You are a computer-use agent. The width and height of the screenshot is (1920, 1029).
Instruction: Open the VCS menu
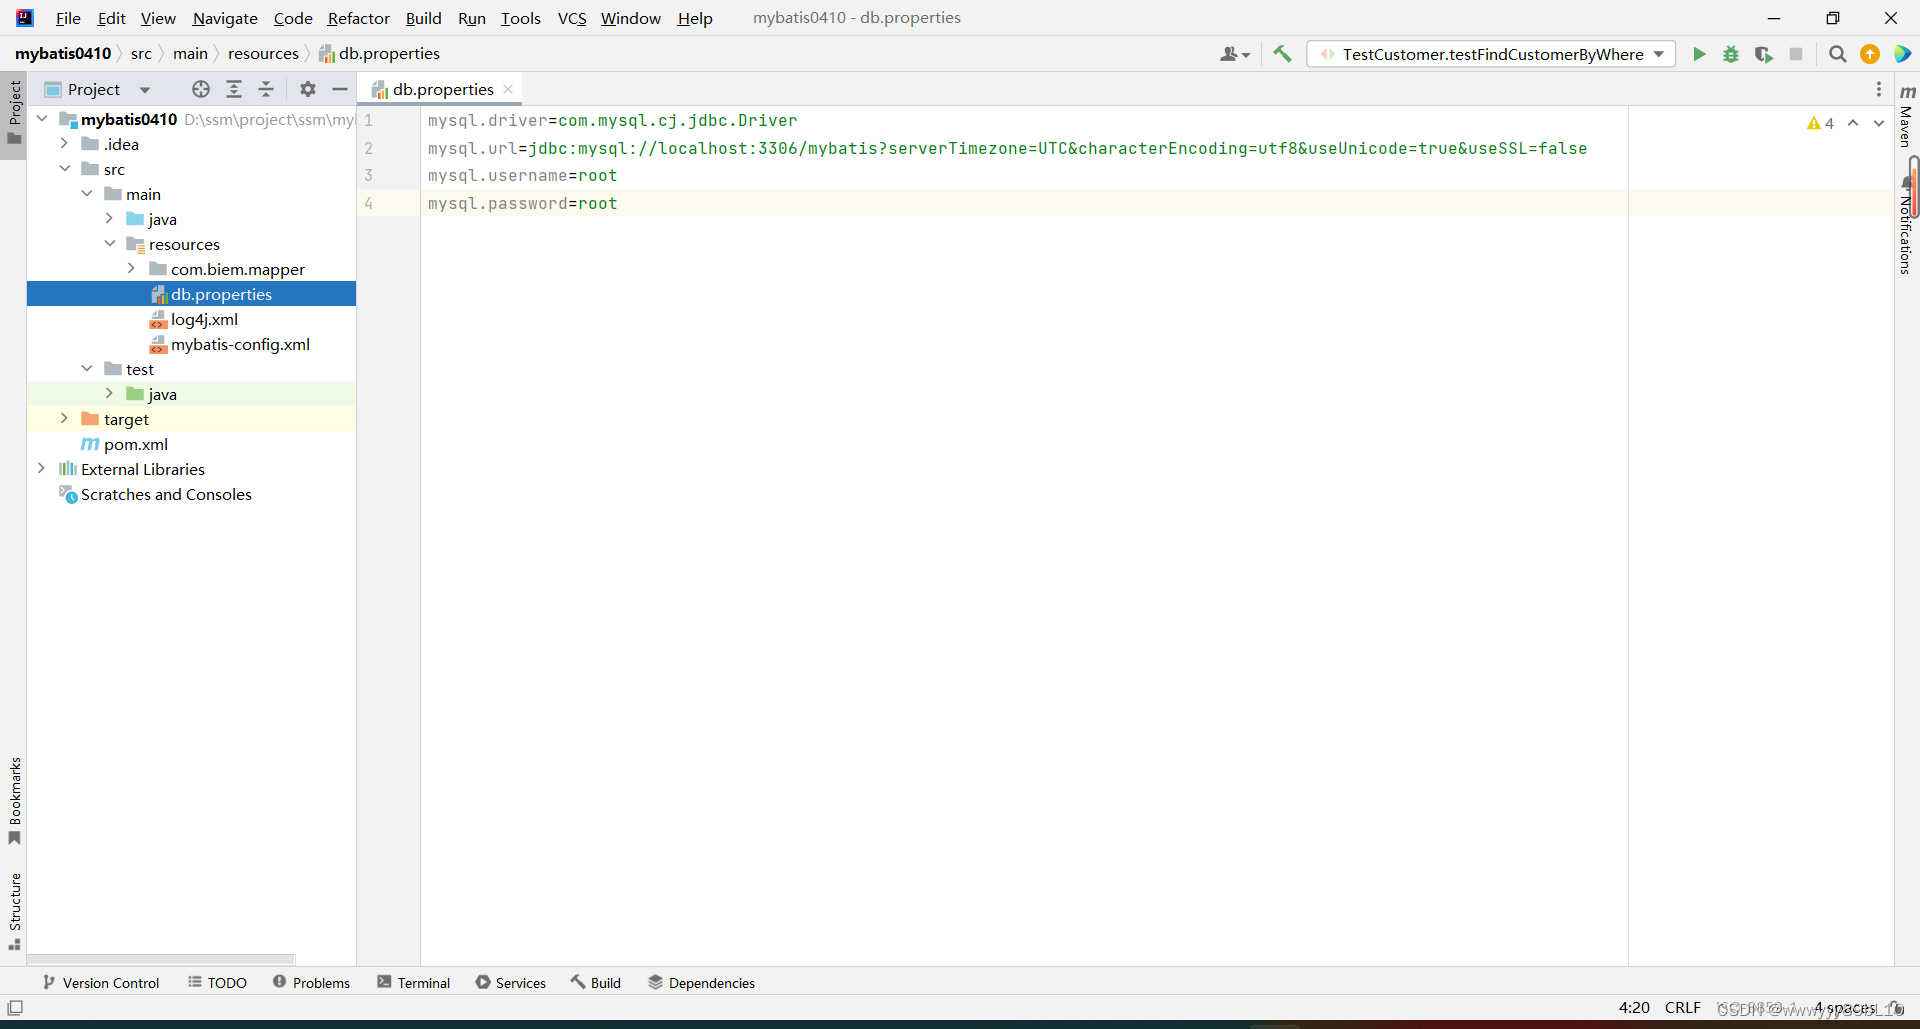571,18
